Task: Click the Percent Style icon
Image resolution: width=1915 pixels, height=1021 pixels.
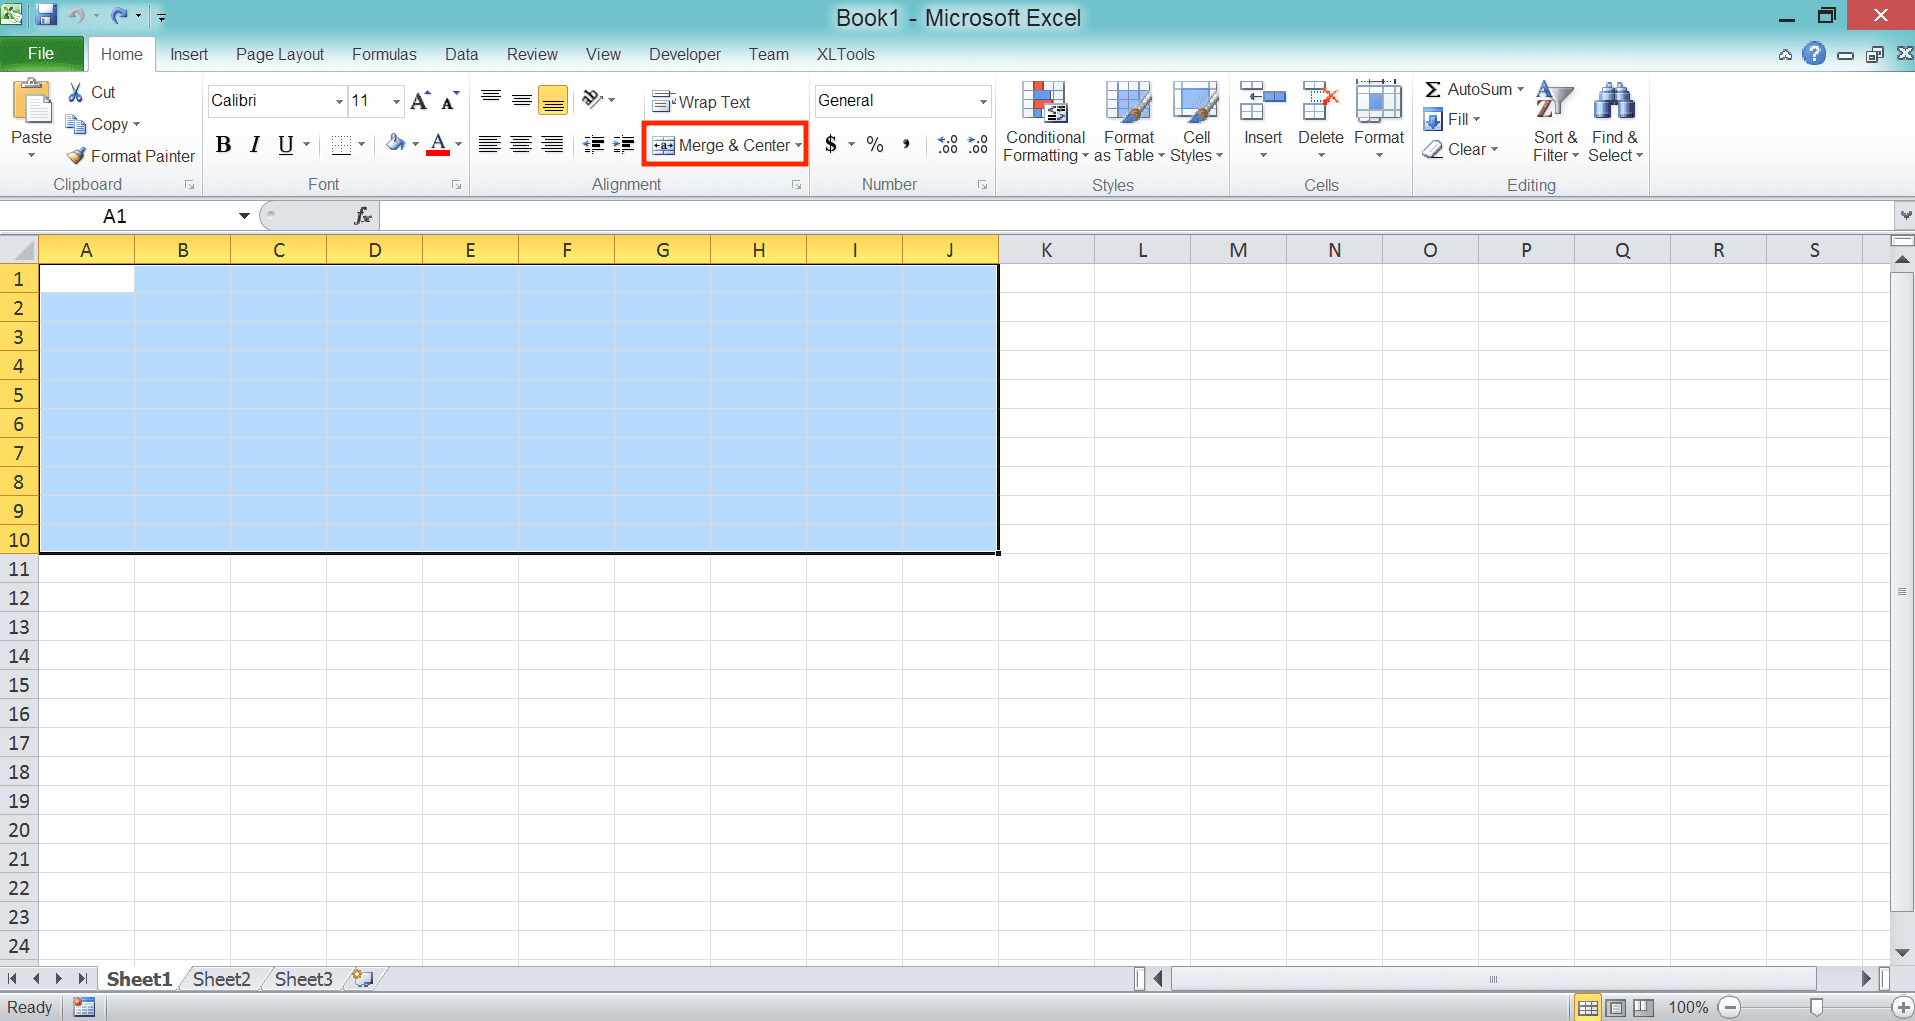Action: point(875,144)
